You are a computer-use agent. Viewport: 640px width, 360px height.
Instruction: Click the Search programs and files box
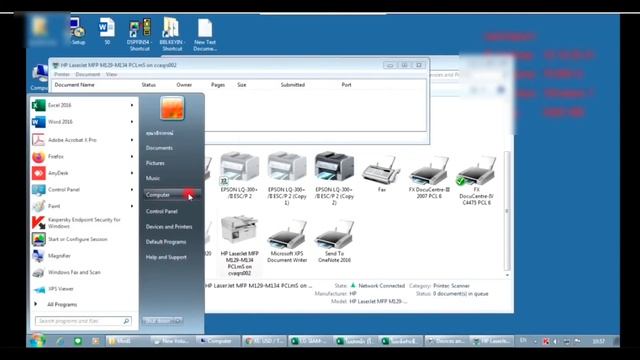coord(83,321)
